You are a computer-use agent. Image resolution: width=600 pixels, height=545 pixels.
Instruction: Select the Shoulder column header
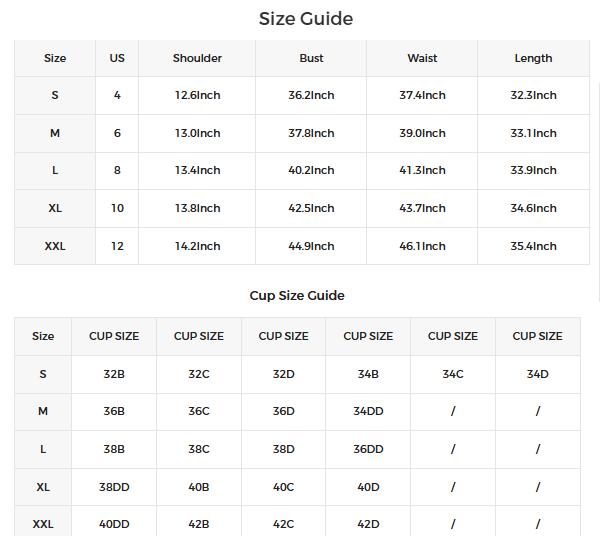tap(197, 58)
